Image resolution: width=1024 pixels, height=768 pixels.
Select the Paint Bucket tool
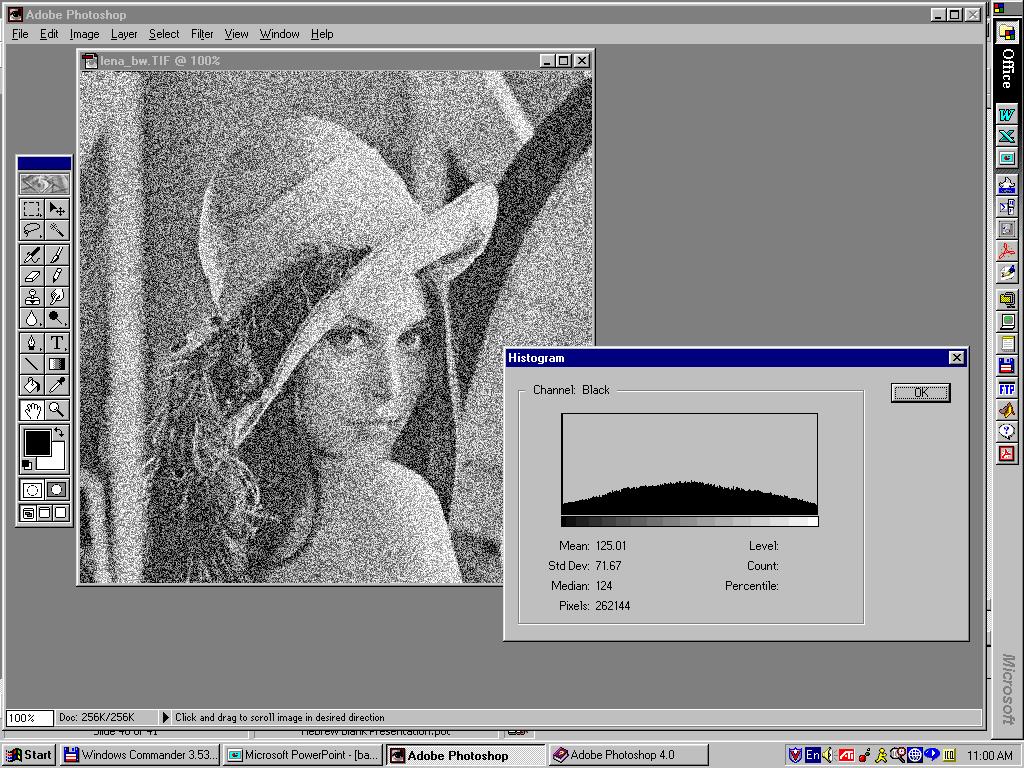coord(31,385)
